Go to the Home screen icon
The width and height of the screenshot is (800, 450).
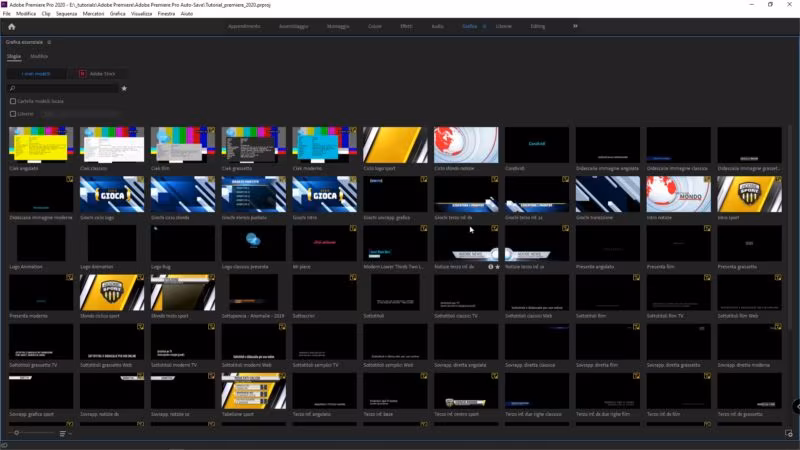click(12, 27)
